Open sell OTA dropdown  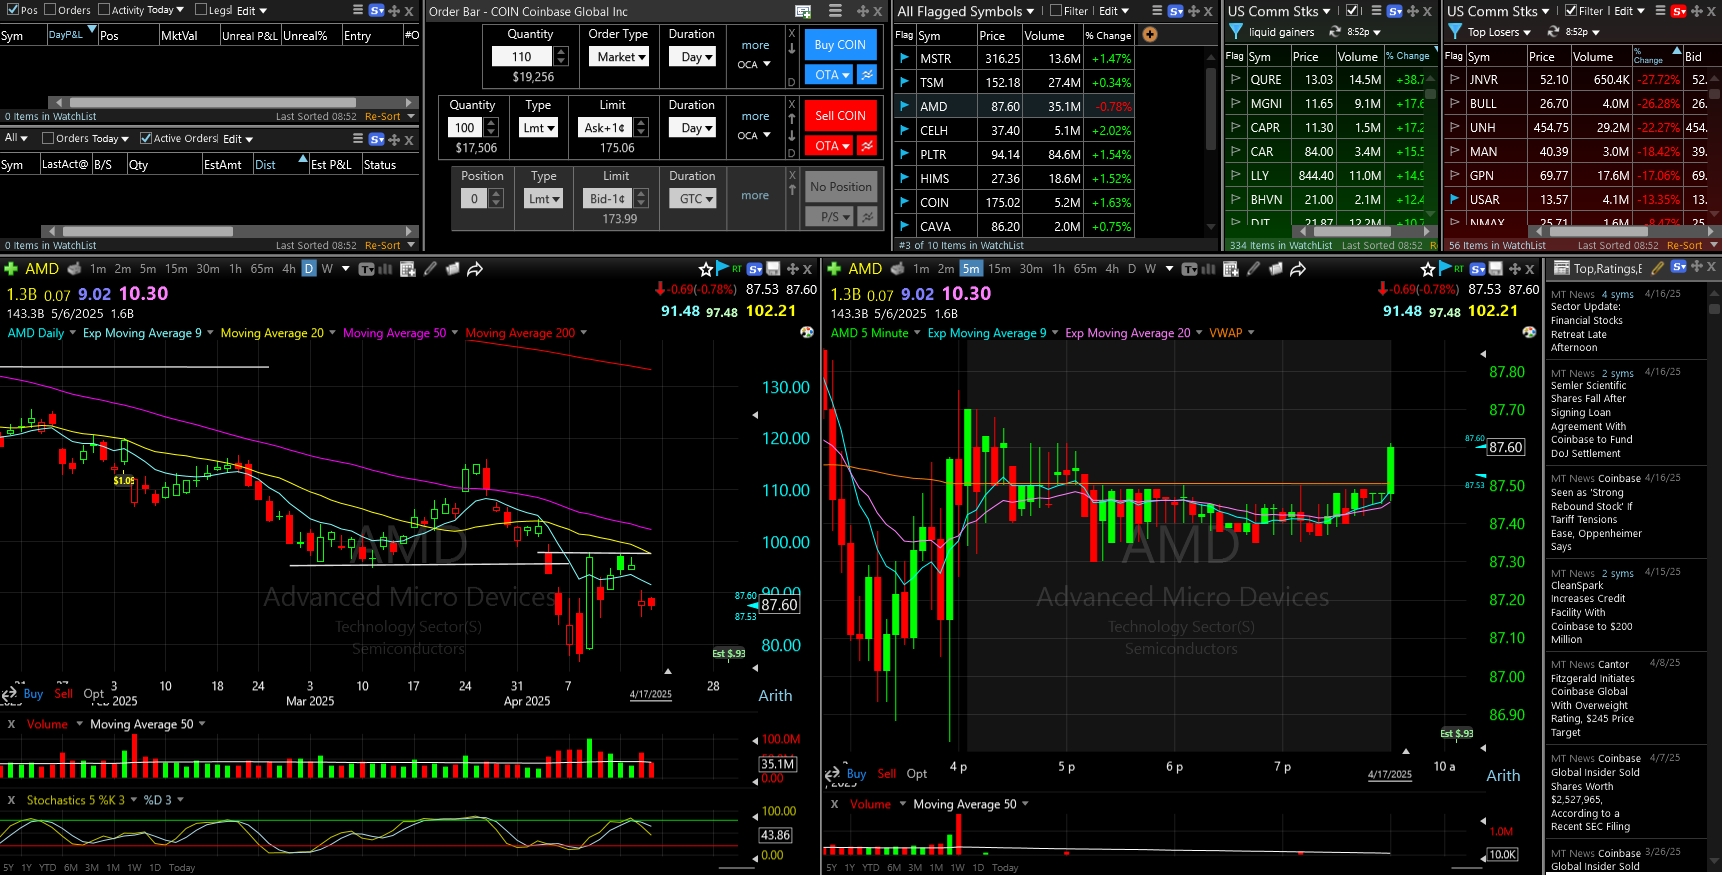coord(831,146)
